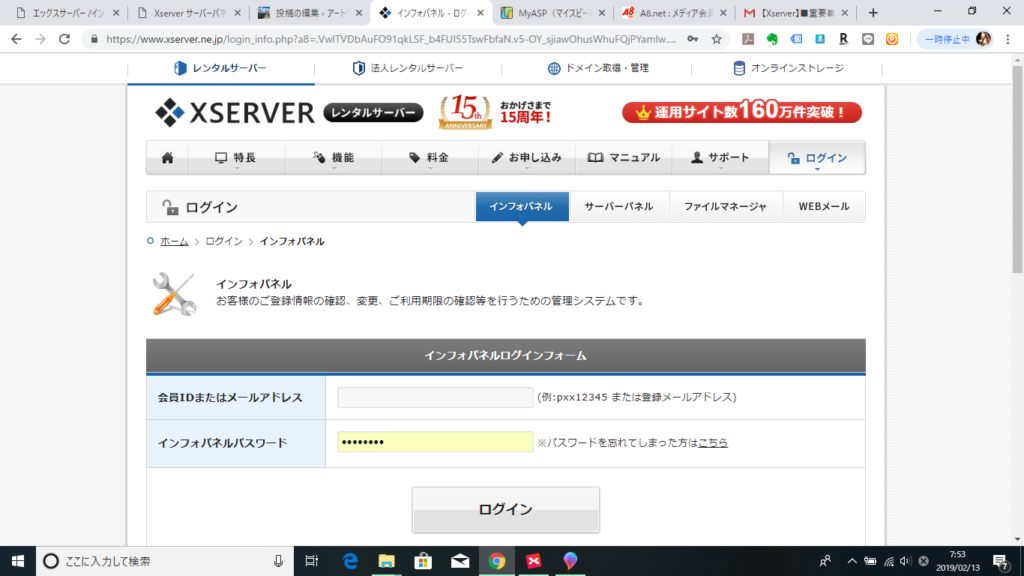Image resolution: width=1024 pixels, height=576 pixels.
Task: Switch to the Xserver サーバーパネル browser tab
Action: point(189,13)
